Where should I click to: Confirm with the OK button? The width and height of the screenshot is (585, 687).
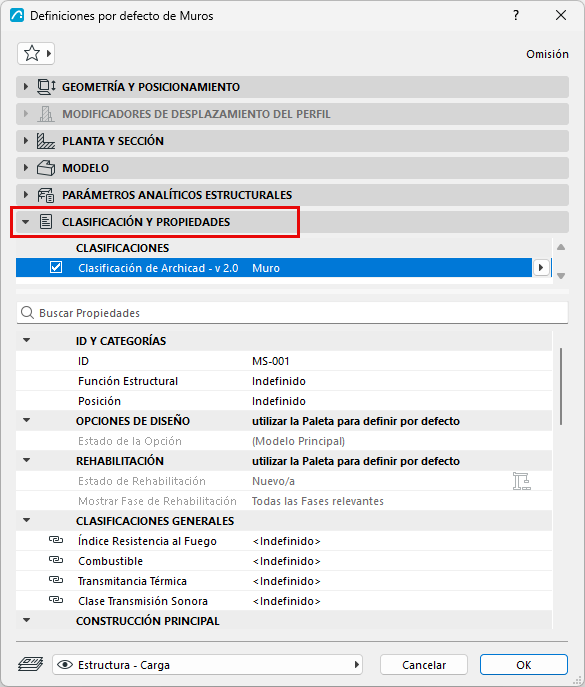[524, 665]
